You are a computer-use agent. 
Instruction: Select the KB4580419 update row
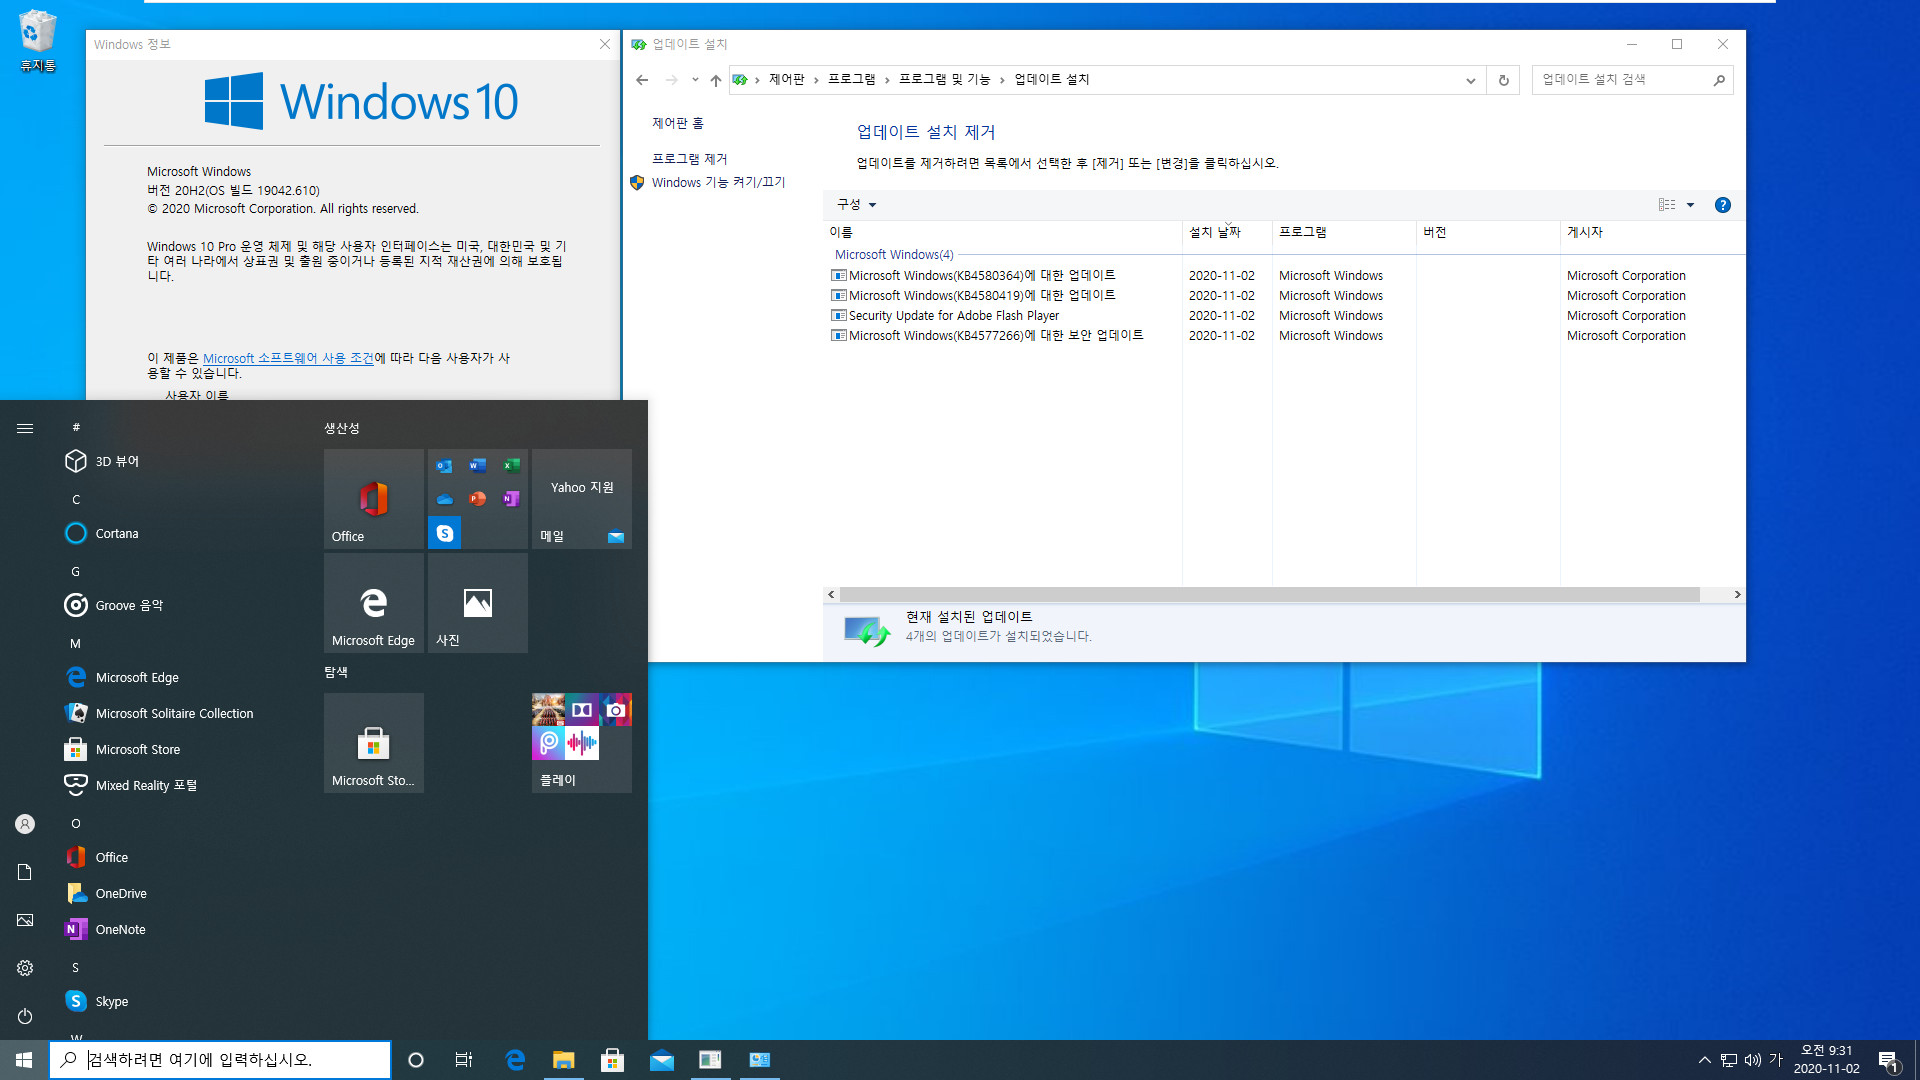pos(1285,295)
